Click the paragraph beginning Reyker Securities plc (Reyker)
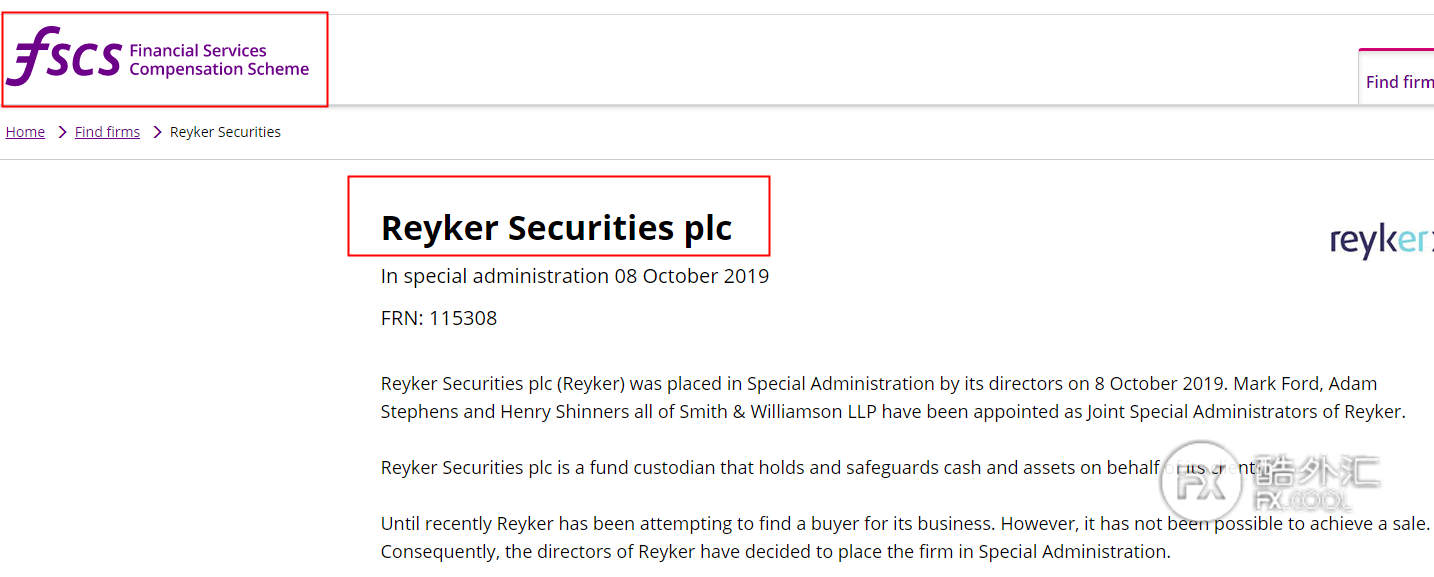The width and height of the screenshot is (1434, 577). [894, 397]
